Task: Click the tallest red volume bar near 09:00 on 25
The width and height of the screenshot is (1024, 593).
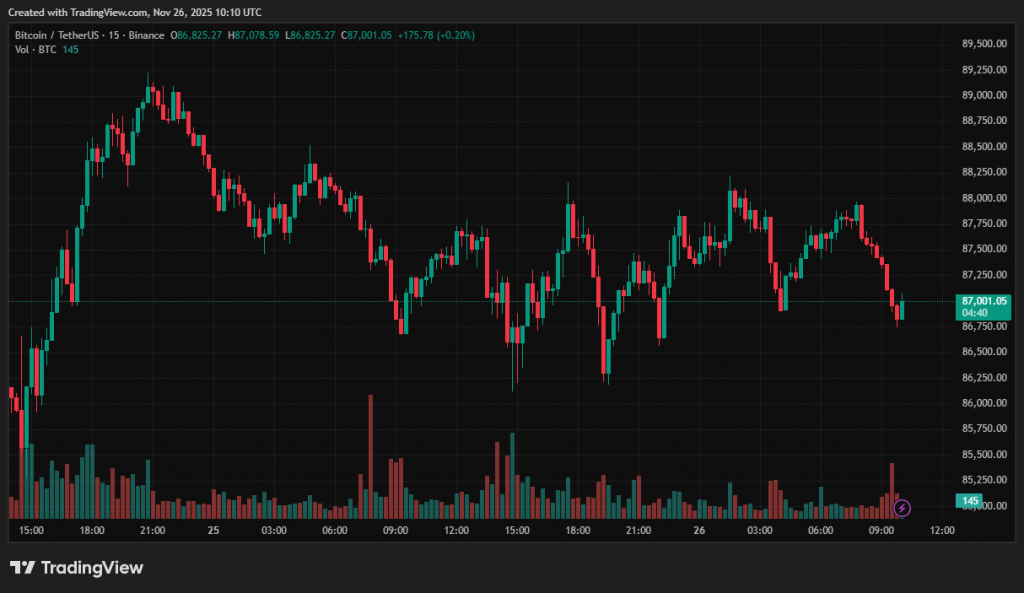Action: coord(370,455)
